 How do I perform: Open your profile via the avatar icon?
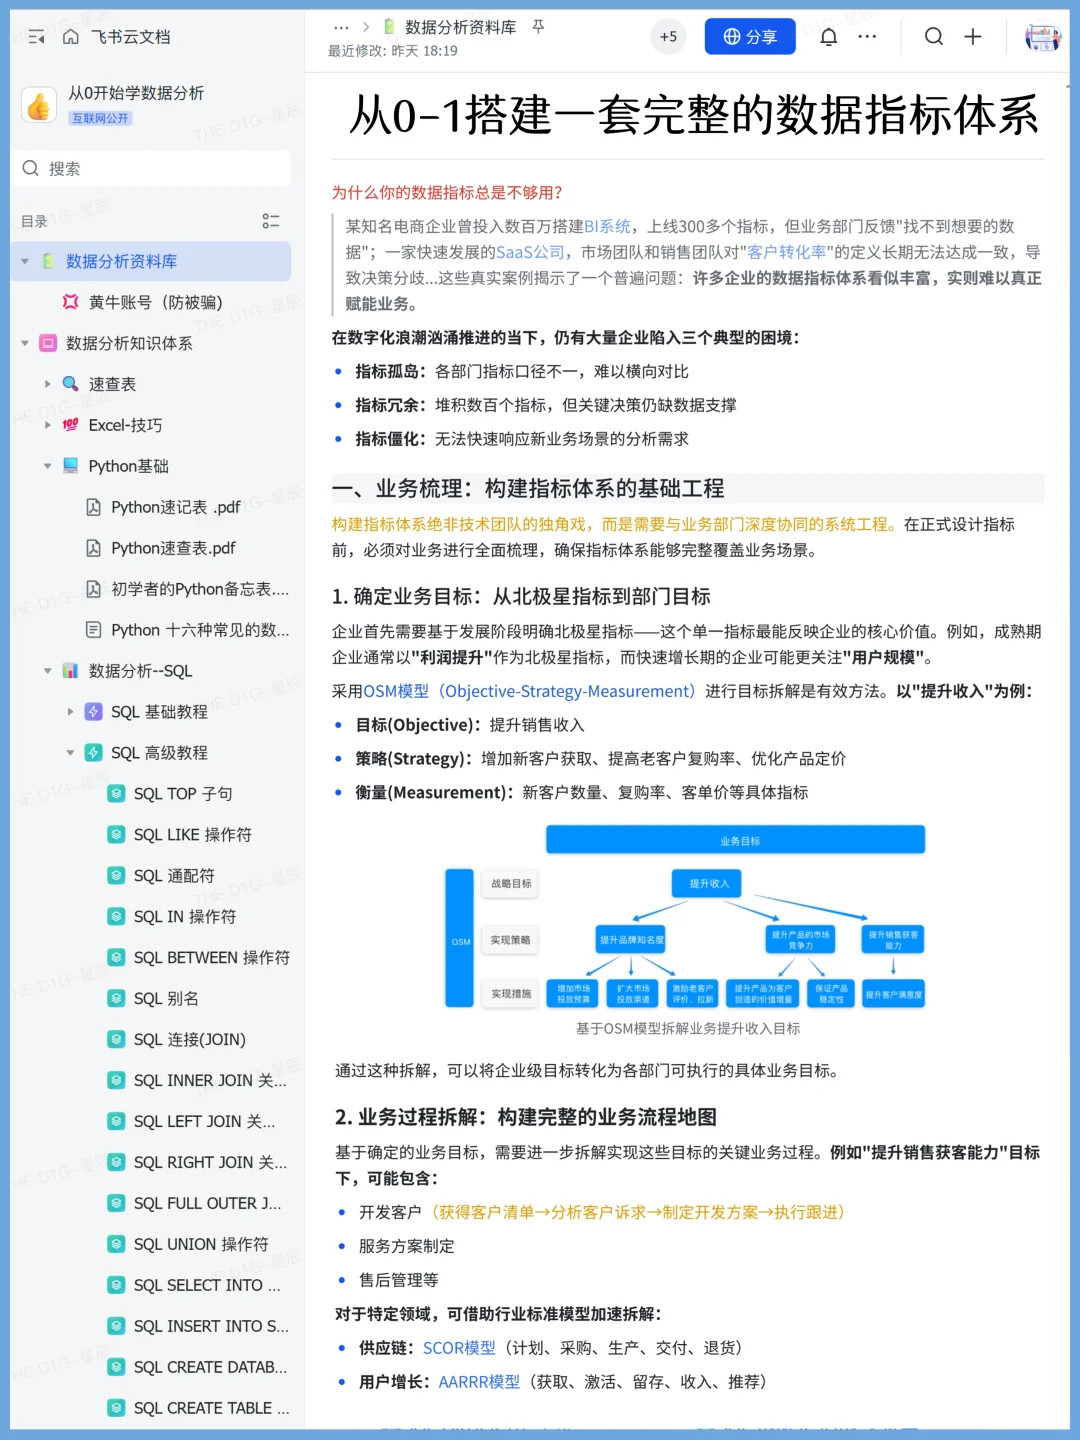(1041, 37)
